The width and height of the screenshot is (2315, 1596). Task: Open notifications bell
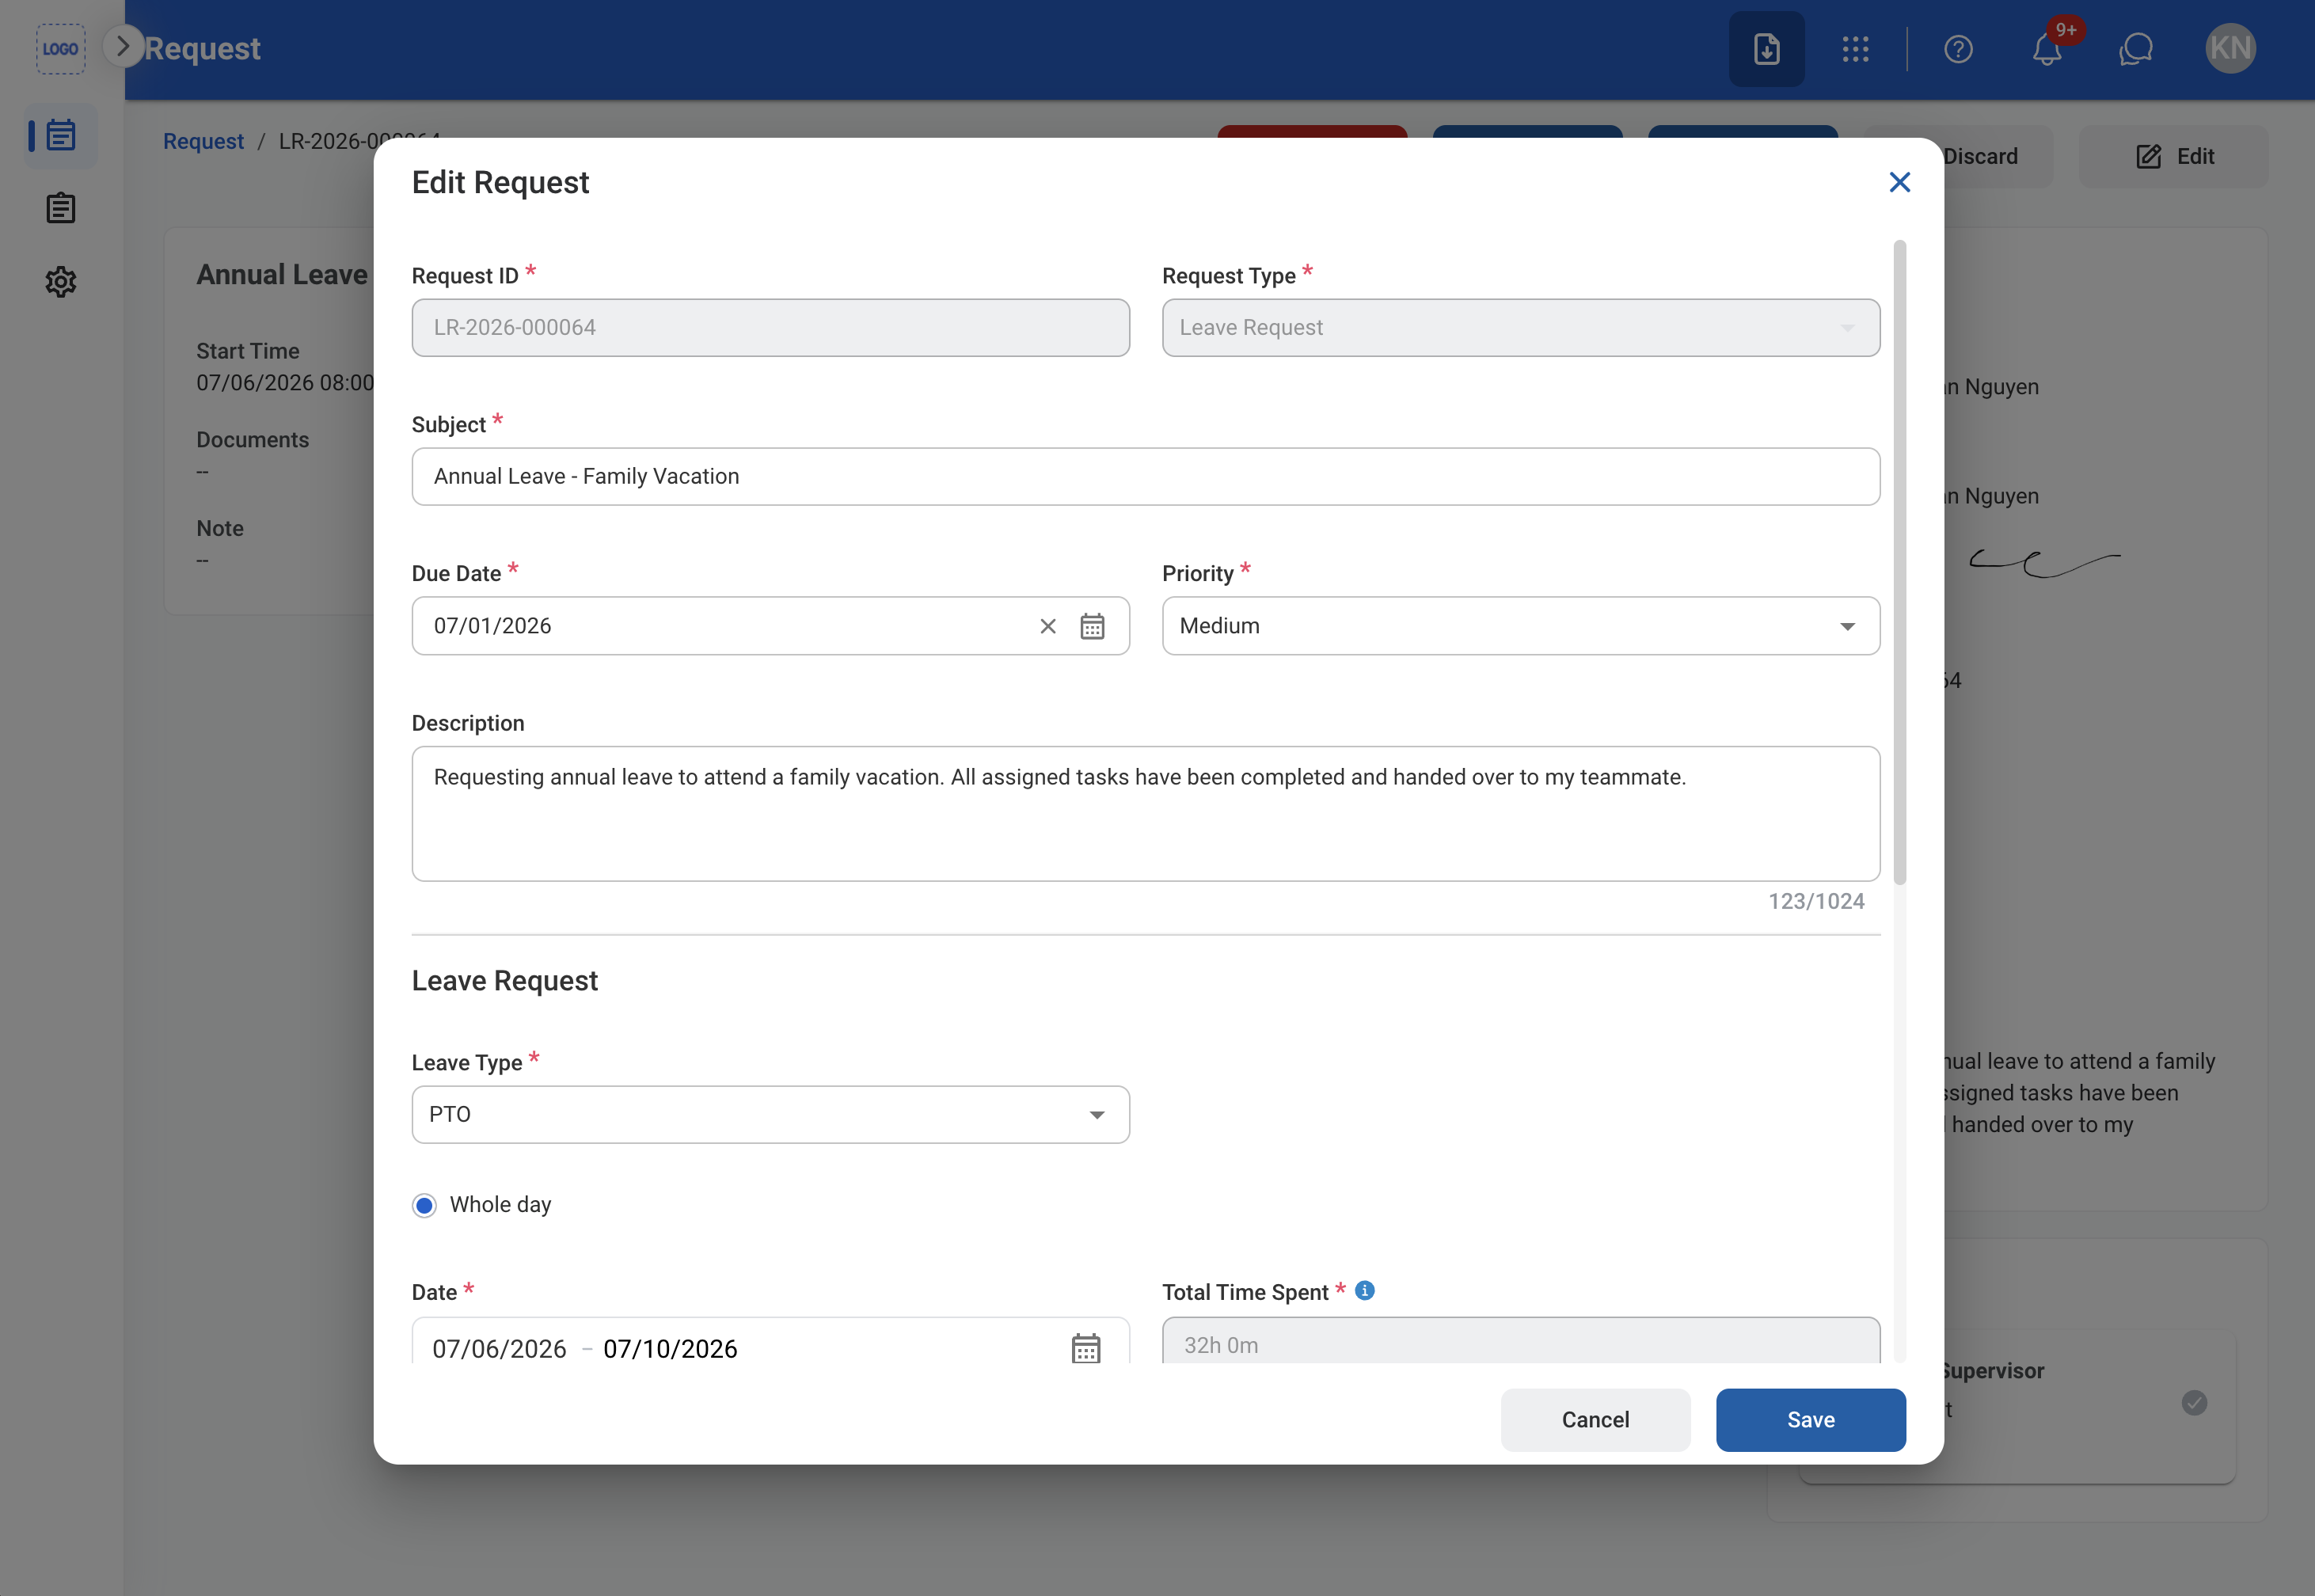tap(2047, 48)
